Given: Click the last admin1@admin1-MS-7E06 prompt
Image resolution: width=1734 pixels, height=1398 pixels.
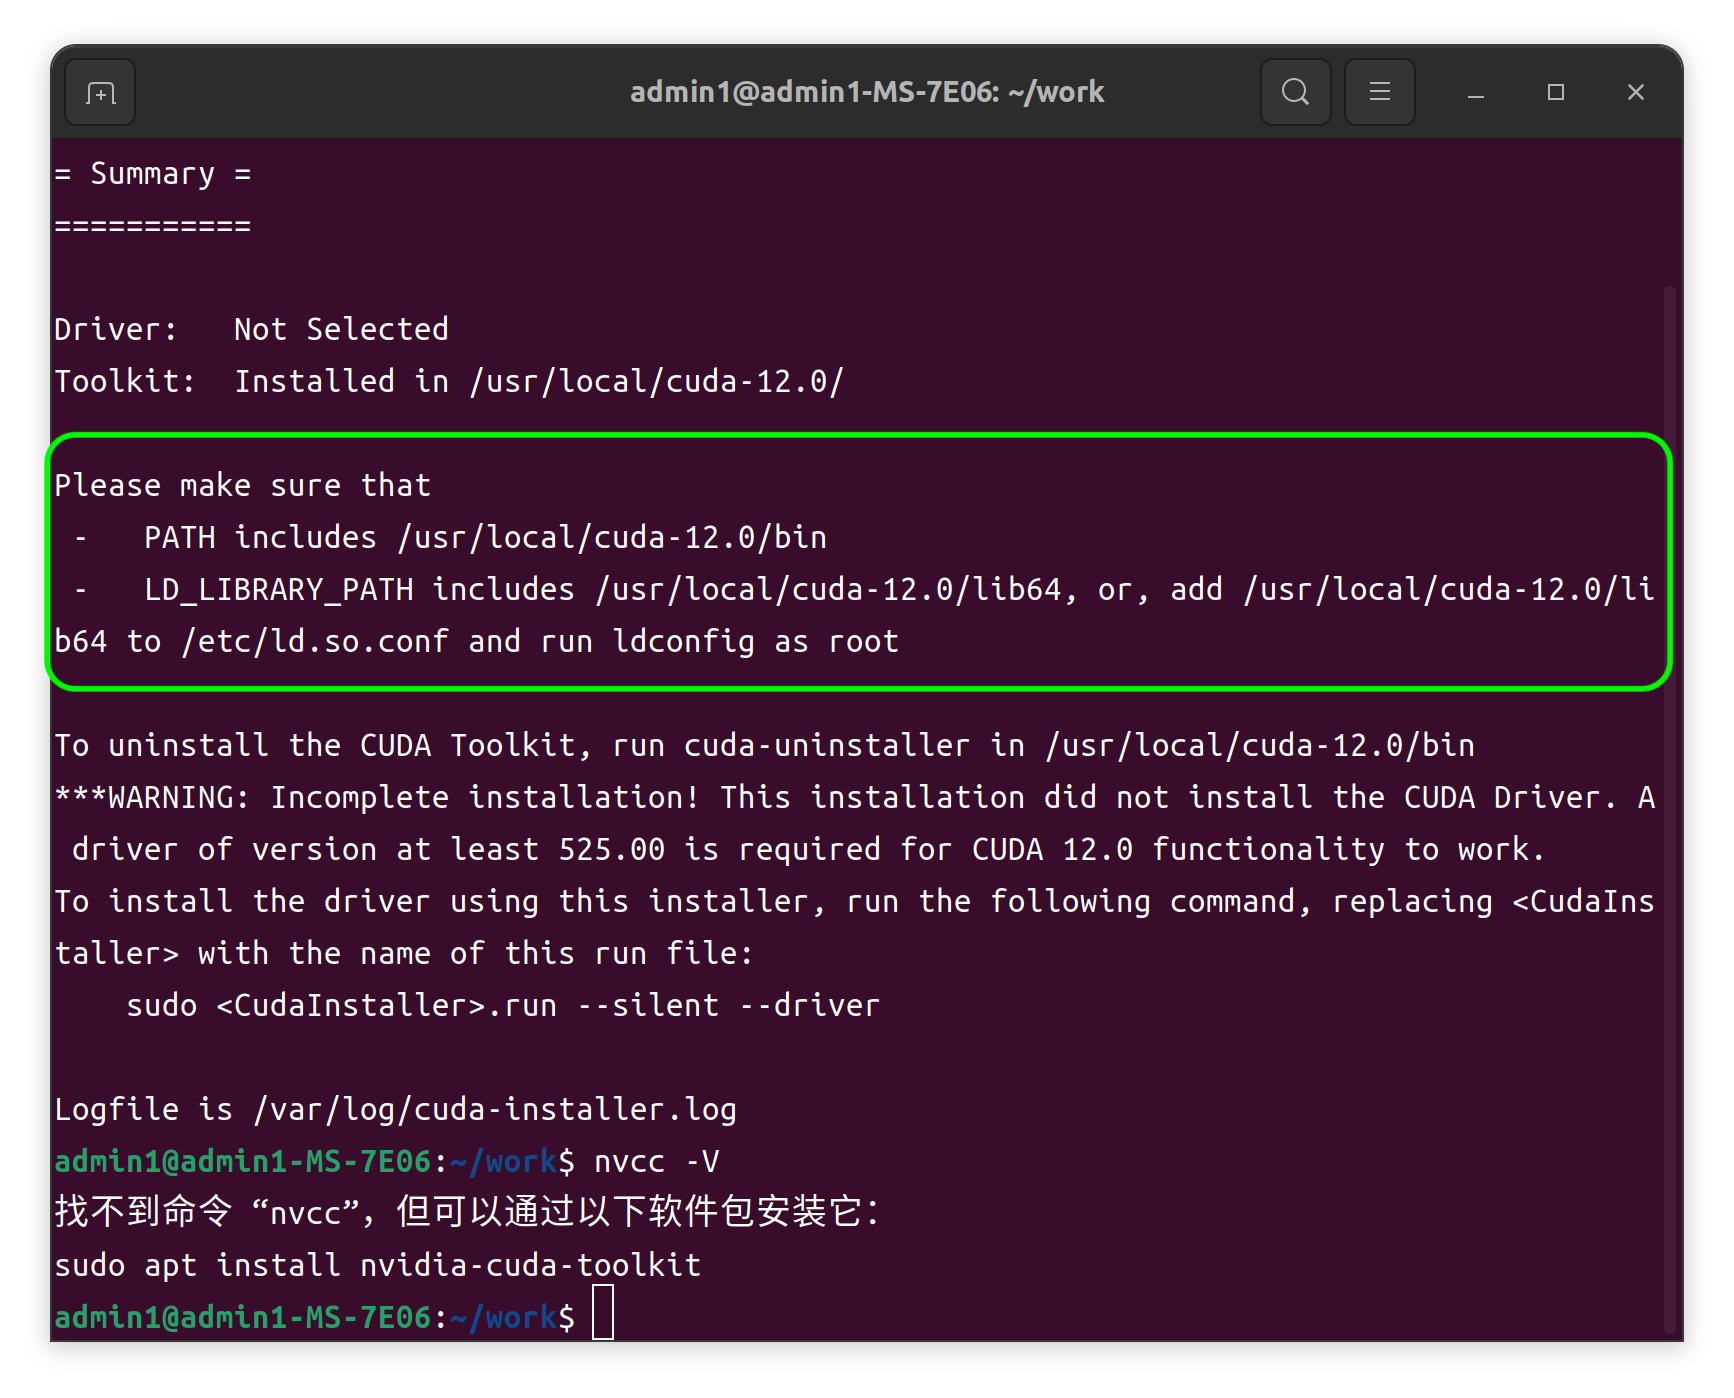Looking at the screenshot, I should 314,1317.
